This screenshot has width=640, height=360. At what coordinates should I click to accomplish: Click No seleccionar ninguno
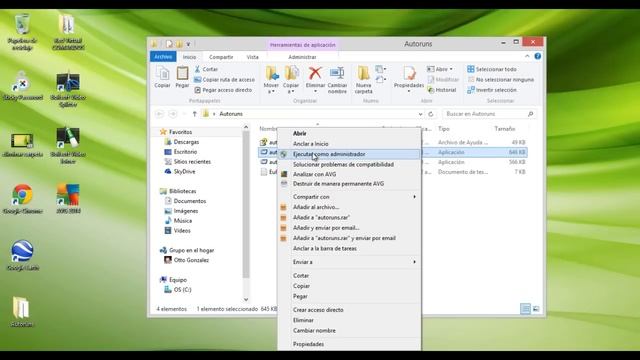click(500, 80)
